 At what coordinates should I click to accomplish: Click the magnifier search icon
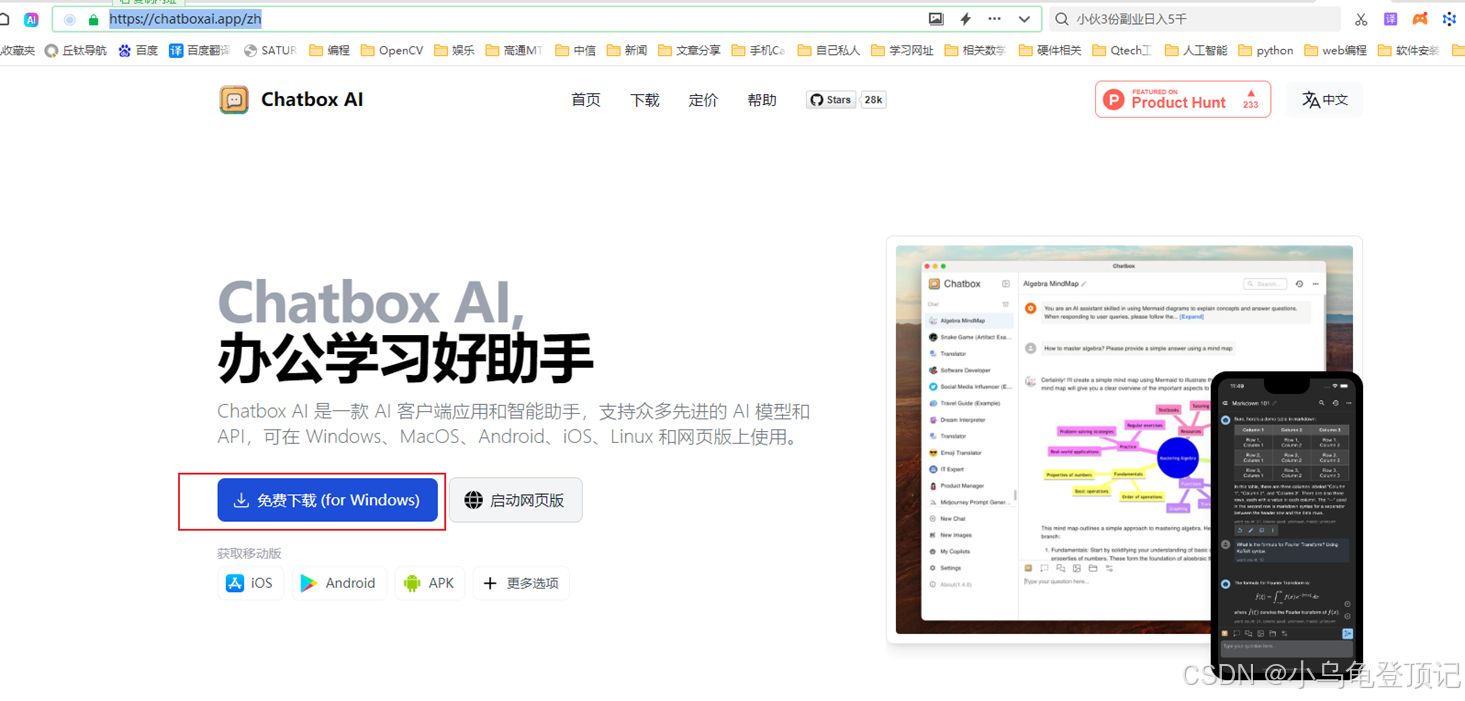click(x=1061, y=19)
